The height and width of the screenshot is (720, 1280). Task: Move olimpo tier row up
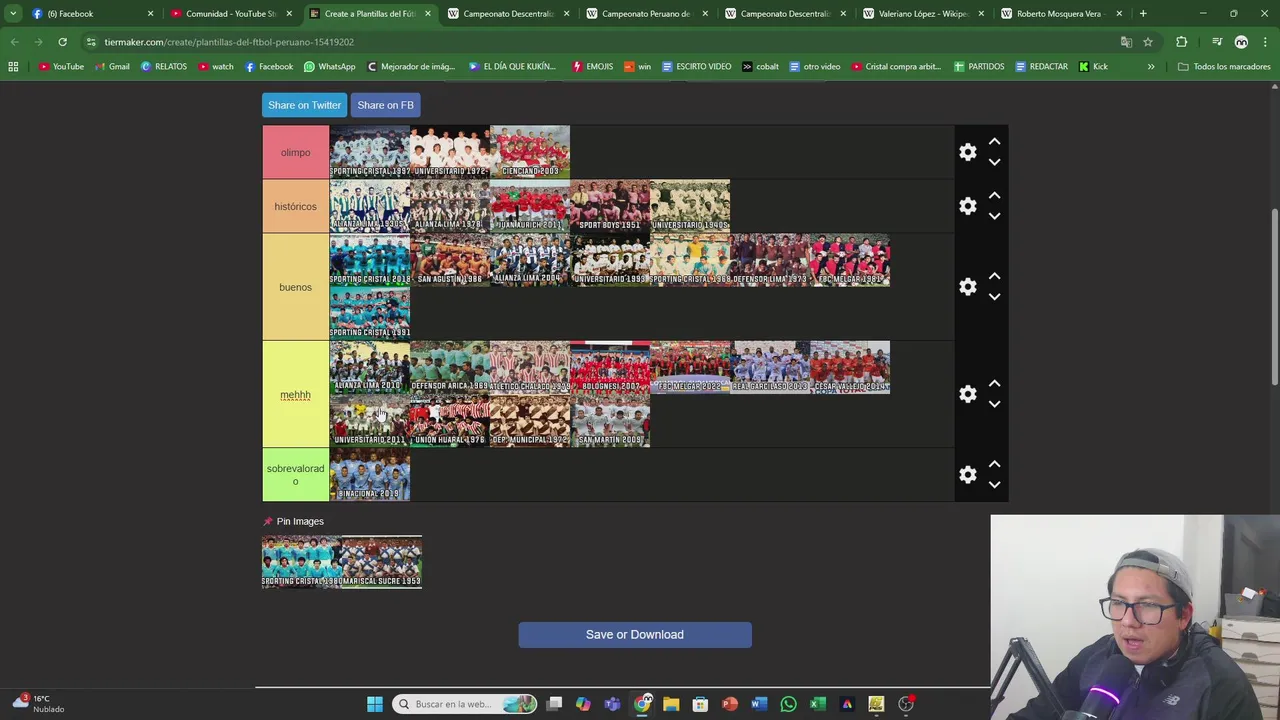tap(994, 142)
